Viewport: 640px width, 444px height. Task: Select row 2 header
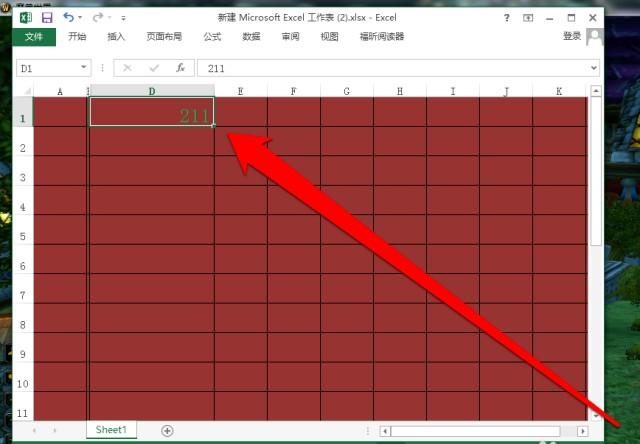pyautogui.click(x=23, y=141)
